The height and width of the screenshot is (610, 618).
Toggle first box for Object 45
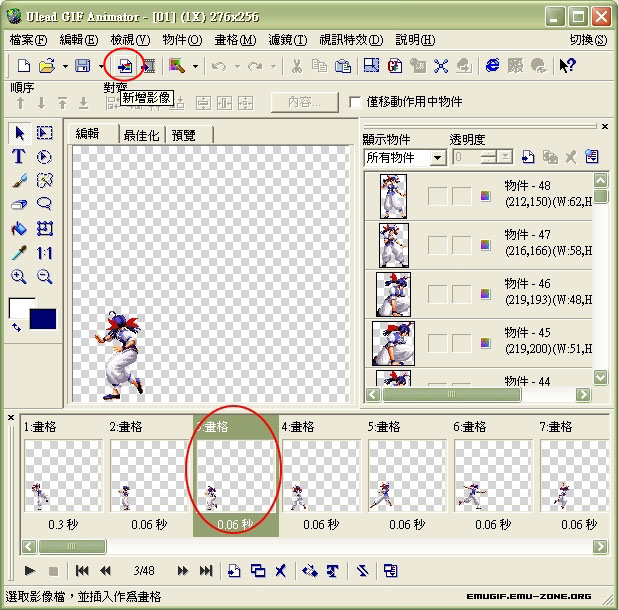tap(437, 343)
